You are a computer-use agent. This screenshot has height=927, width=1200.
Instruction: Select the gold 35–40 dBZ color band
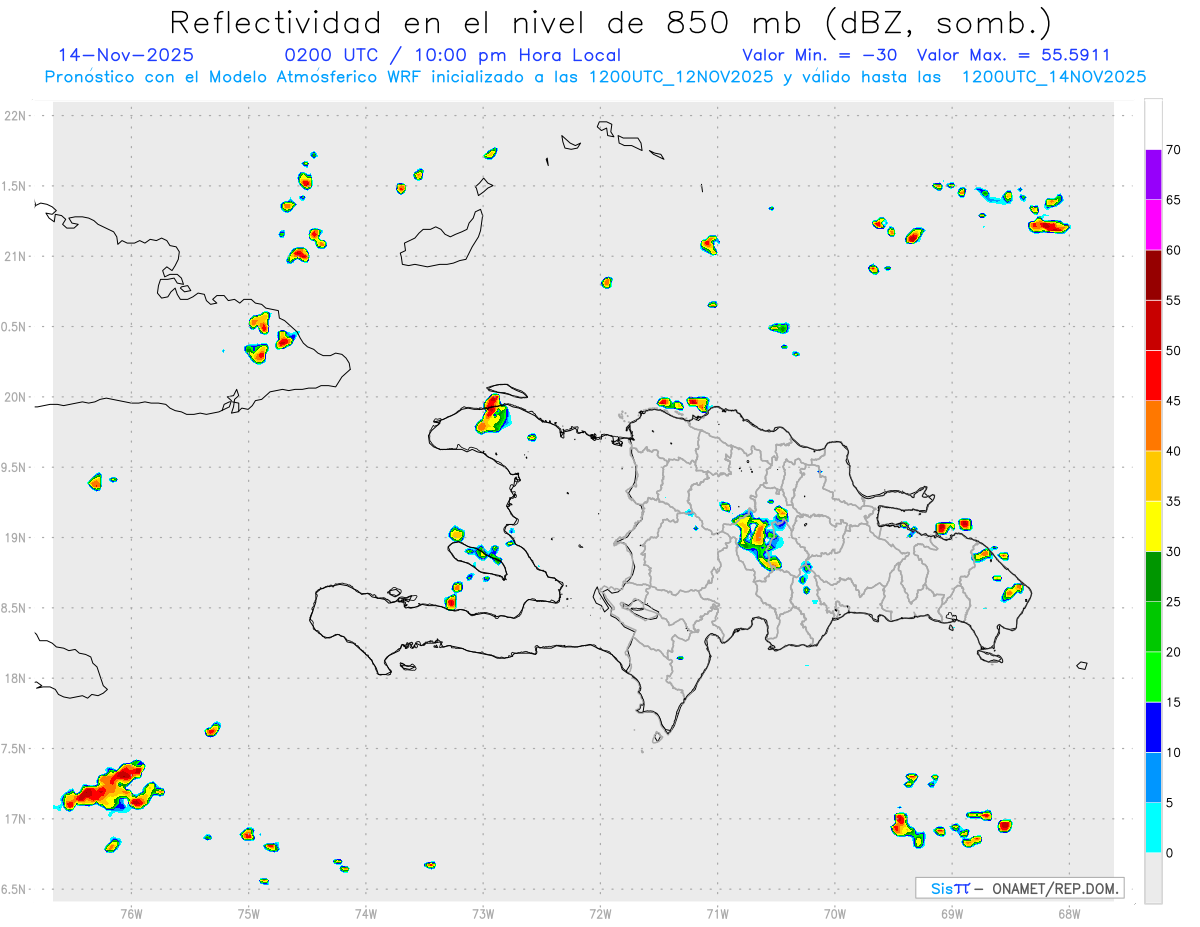(1153, 476)
